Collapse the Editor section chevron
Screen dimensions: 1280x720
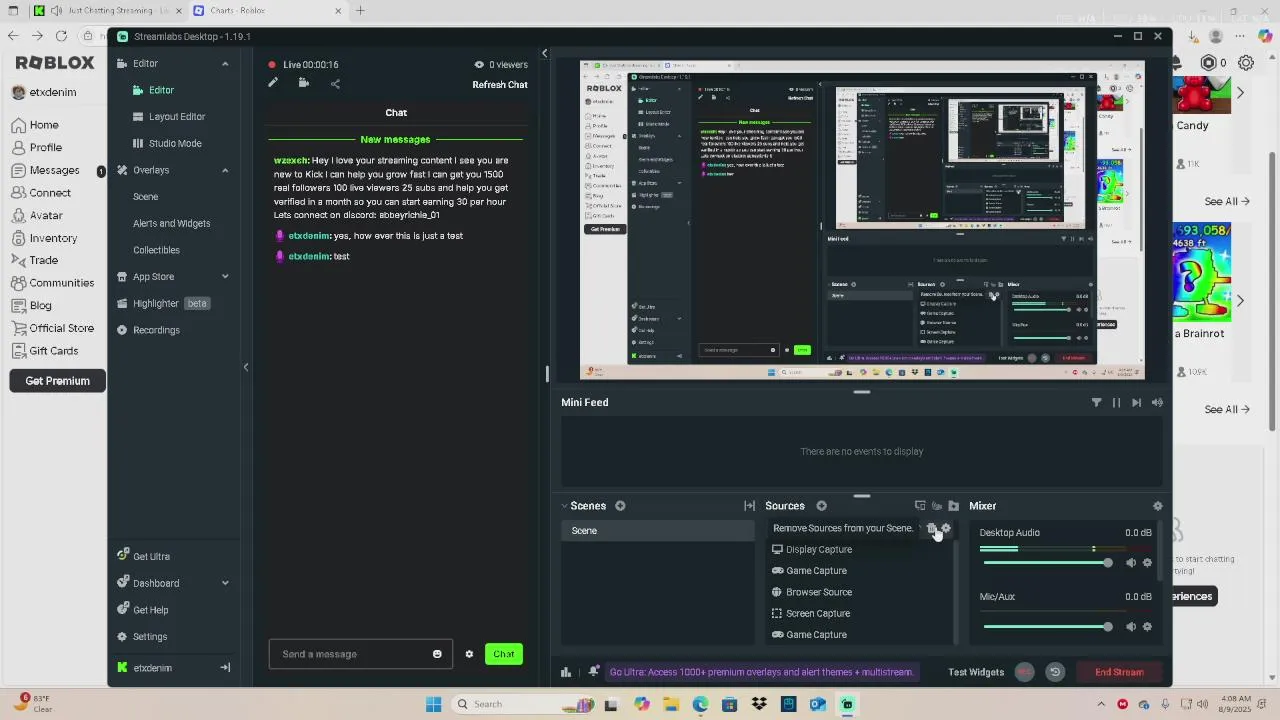pyautogui.click(x=225, y=64)
